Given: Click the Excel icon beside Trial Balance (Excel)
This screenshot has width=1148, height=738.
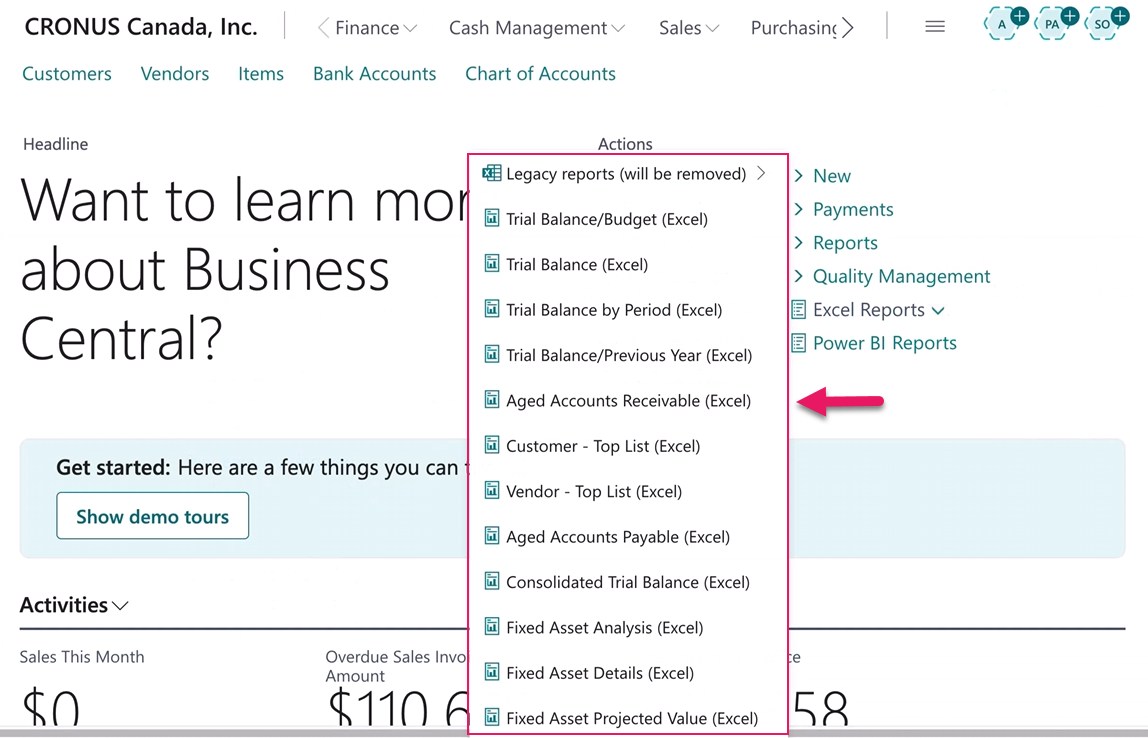Looking at the screenshot, I should click(x=491, y=264).
